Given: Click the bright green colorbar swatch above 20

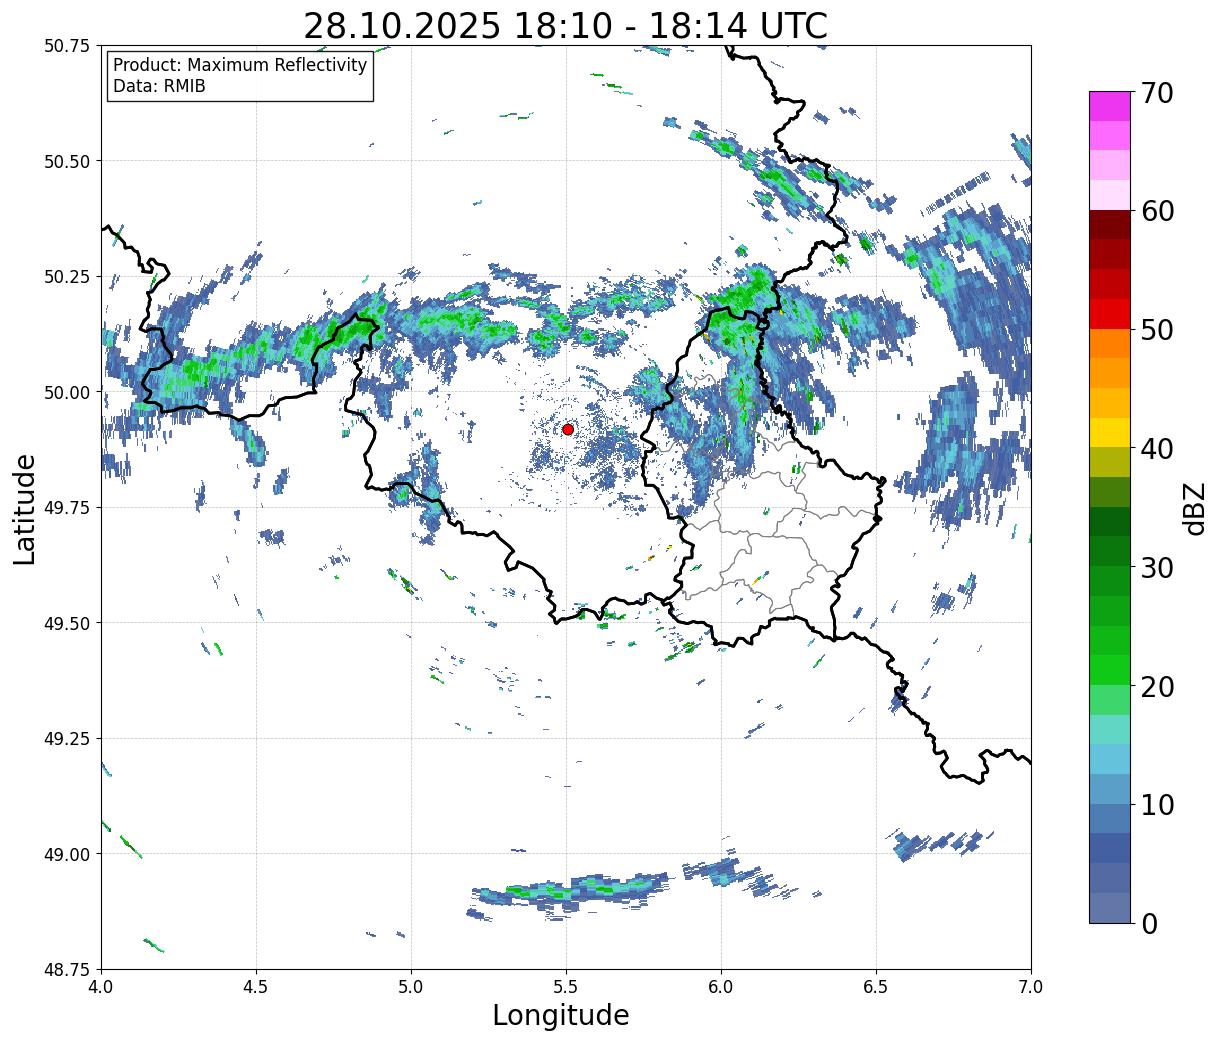Looking at the screenshot, I should point(1109,670).
